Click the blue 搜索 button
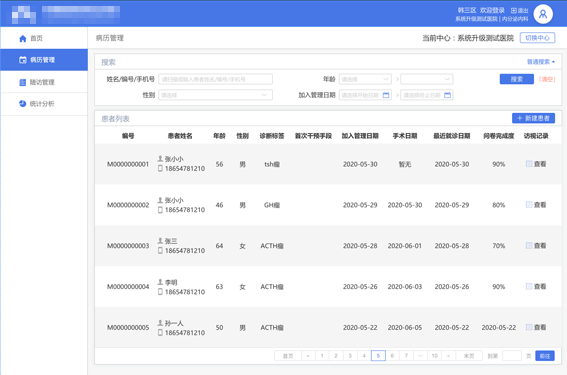 pyautogui.click(x=516, y=79)
